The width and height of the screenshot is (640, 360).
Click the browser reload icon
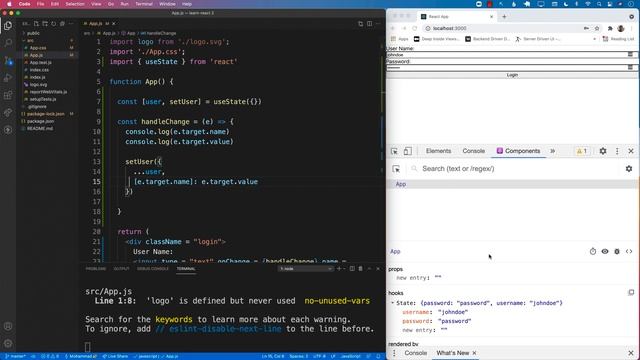pyautogui.click(x=415, y=28)
